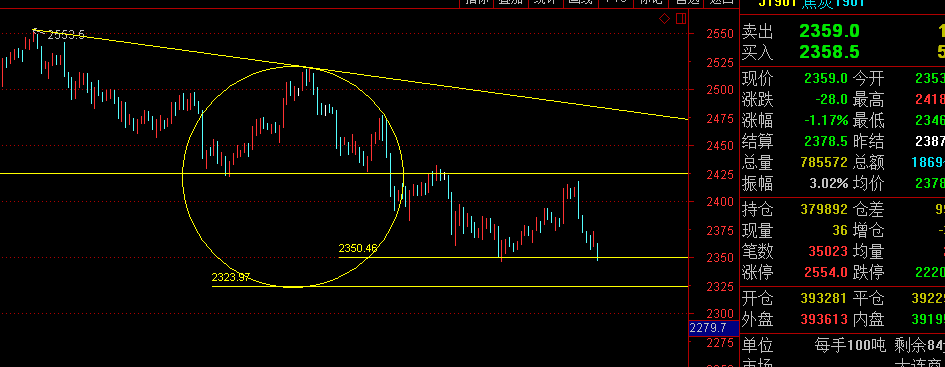945x367 pixels.
Task: Click the 卖出 price value 2359.0
Action: tap(829, 31)
